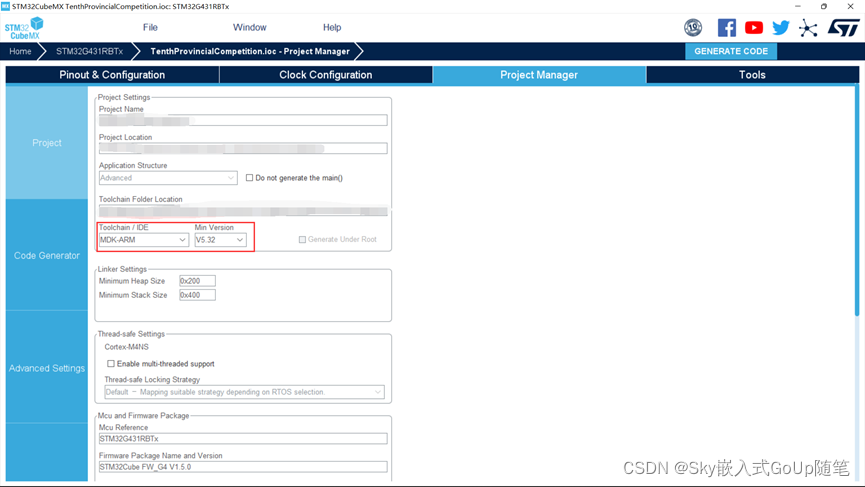Switch to the Tools tab
Image resolution: width=865 pixels, height=487 pixels.
[x=752, y=75]
